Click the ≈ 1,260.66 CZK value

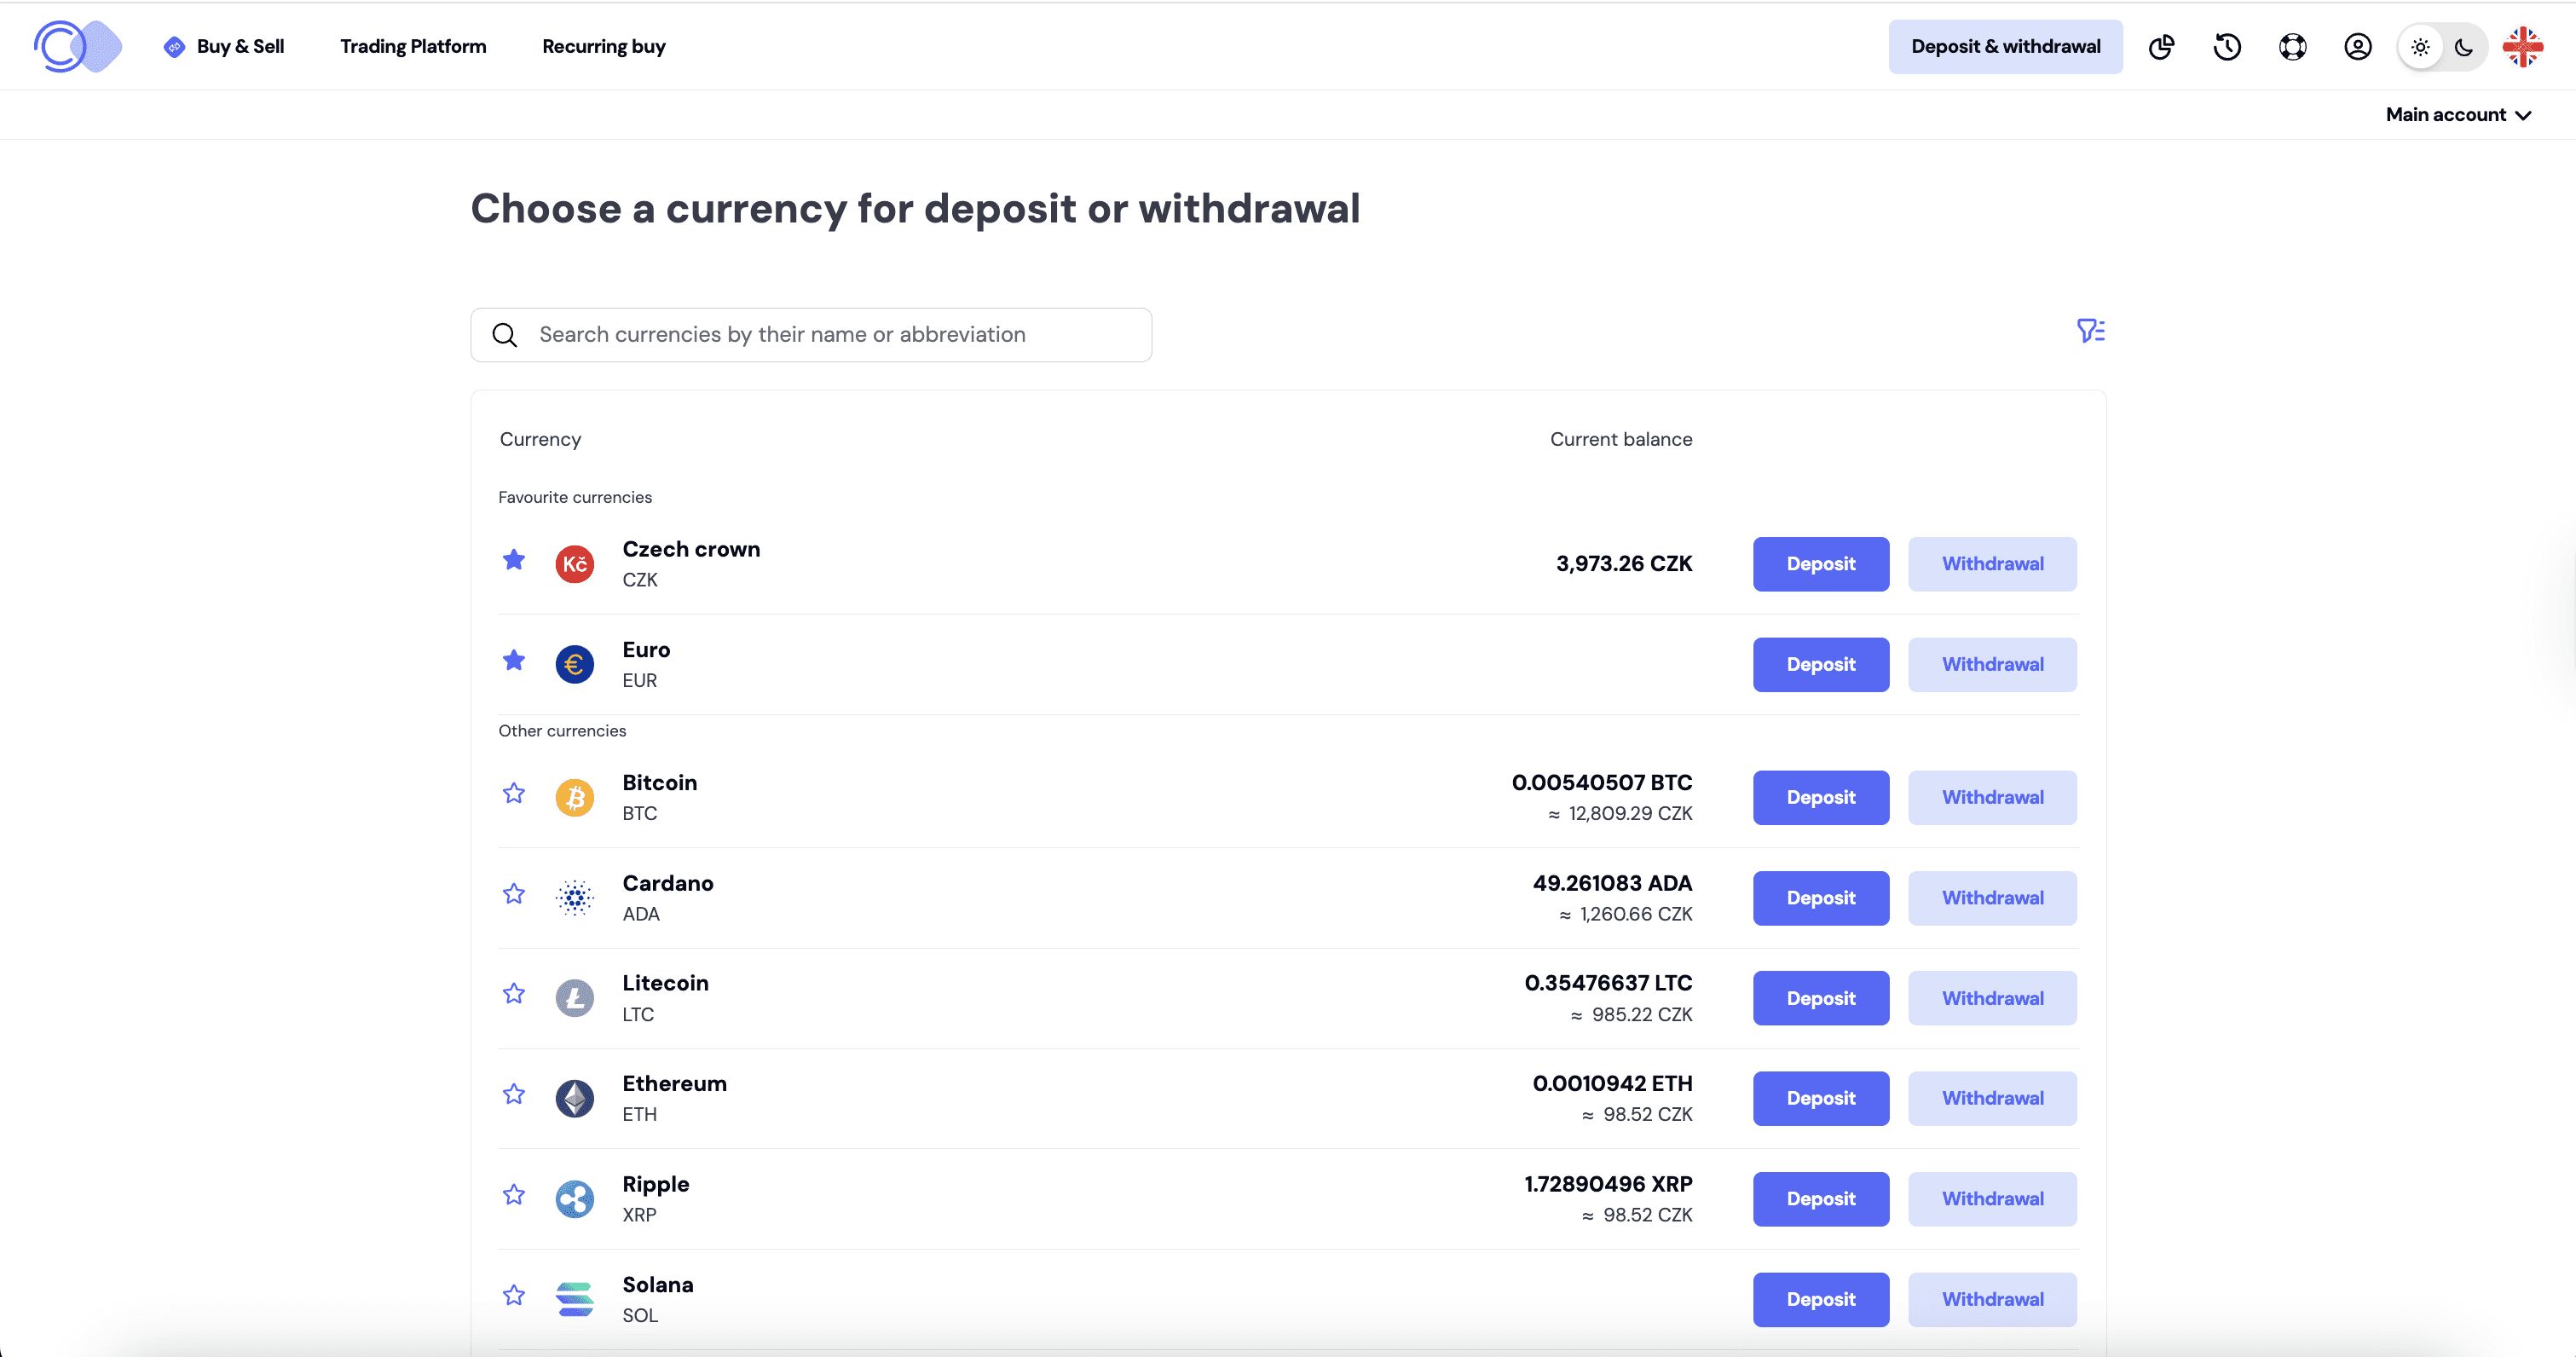1626,914
